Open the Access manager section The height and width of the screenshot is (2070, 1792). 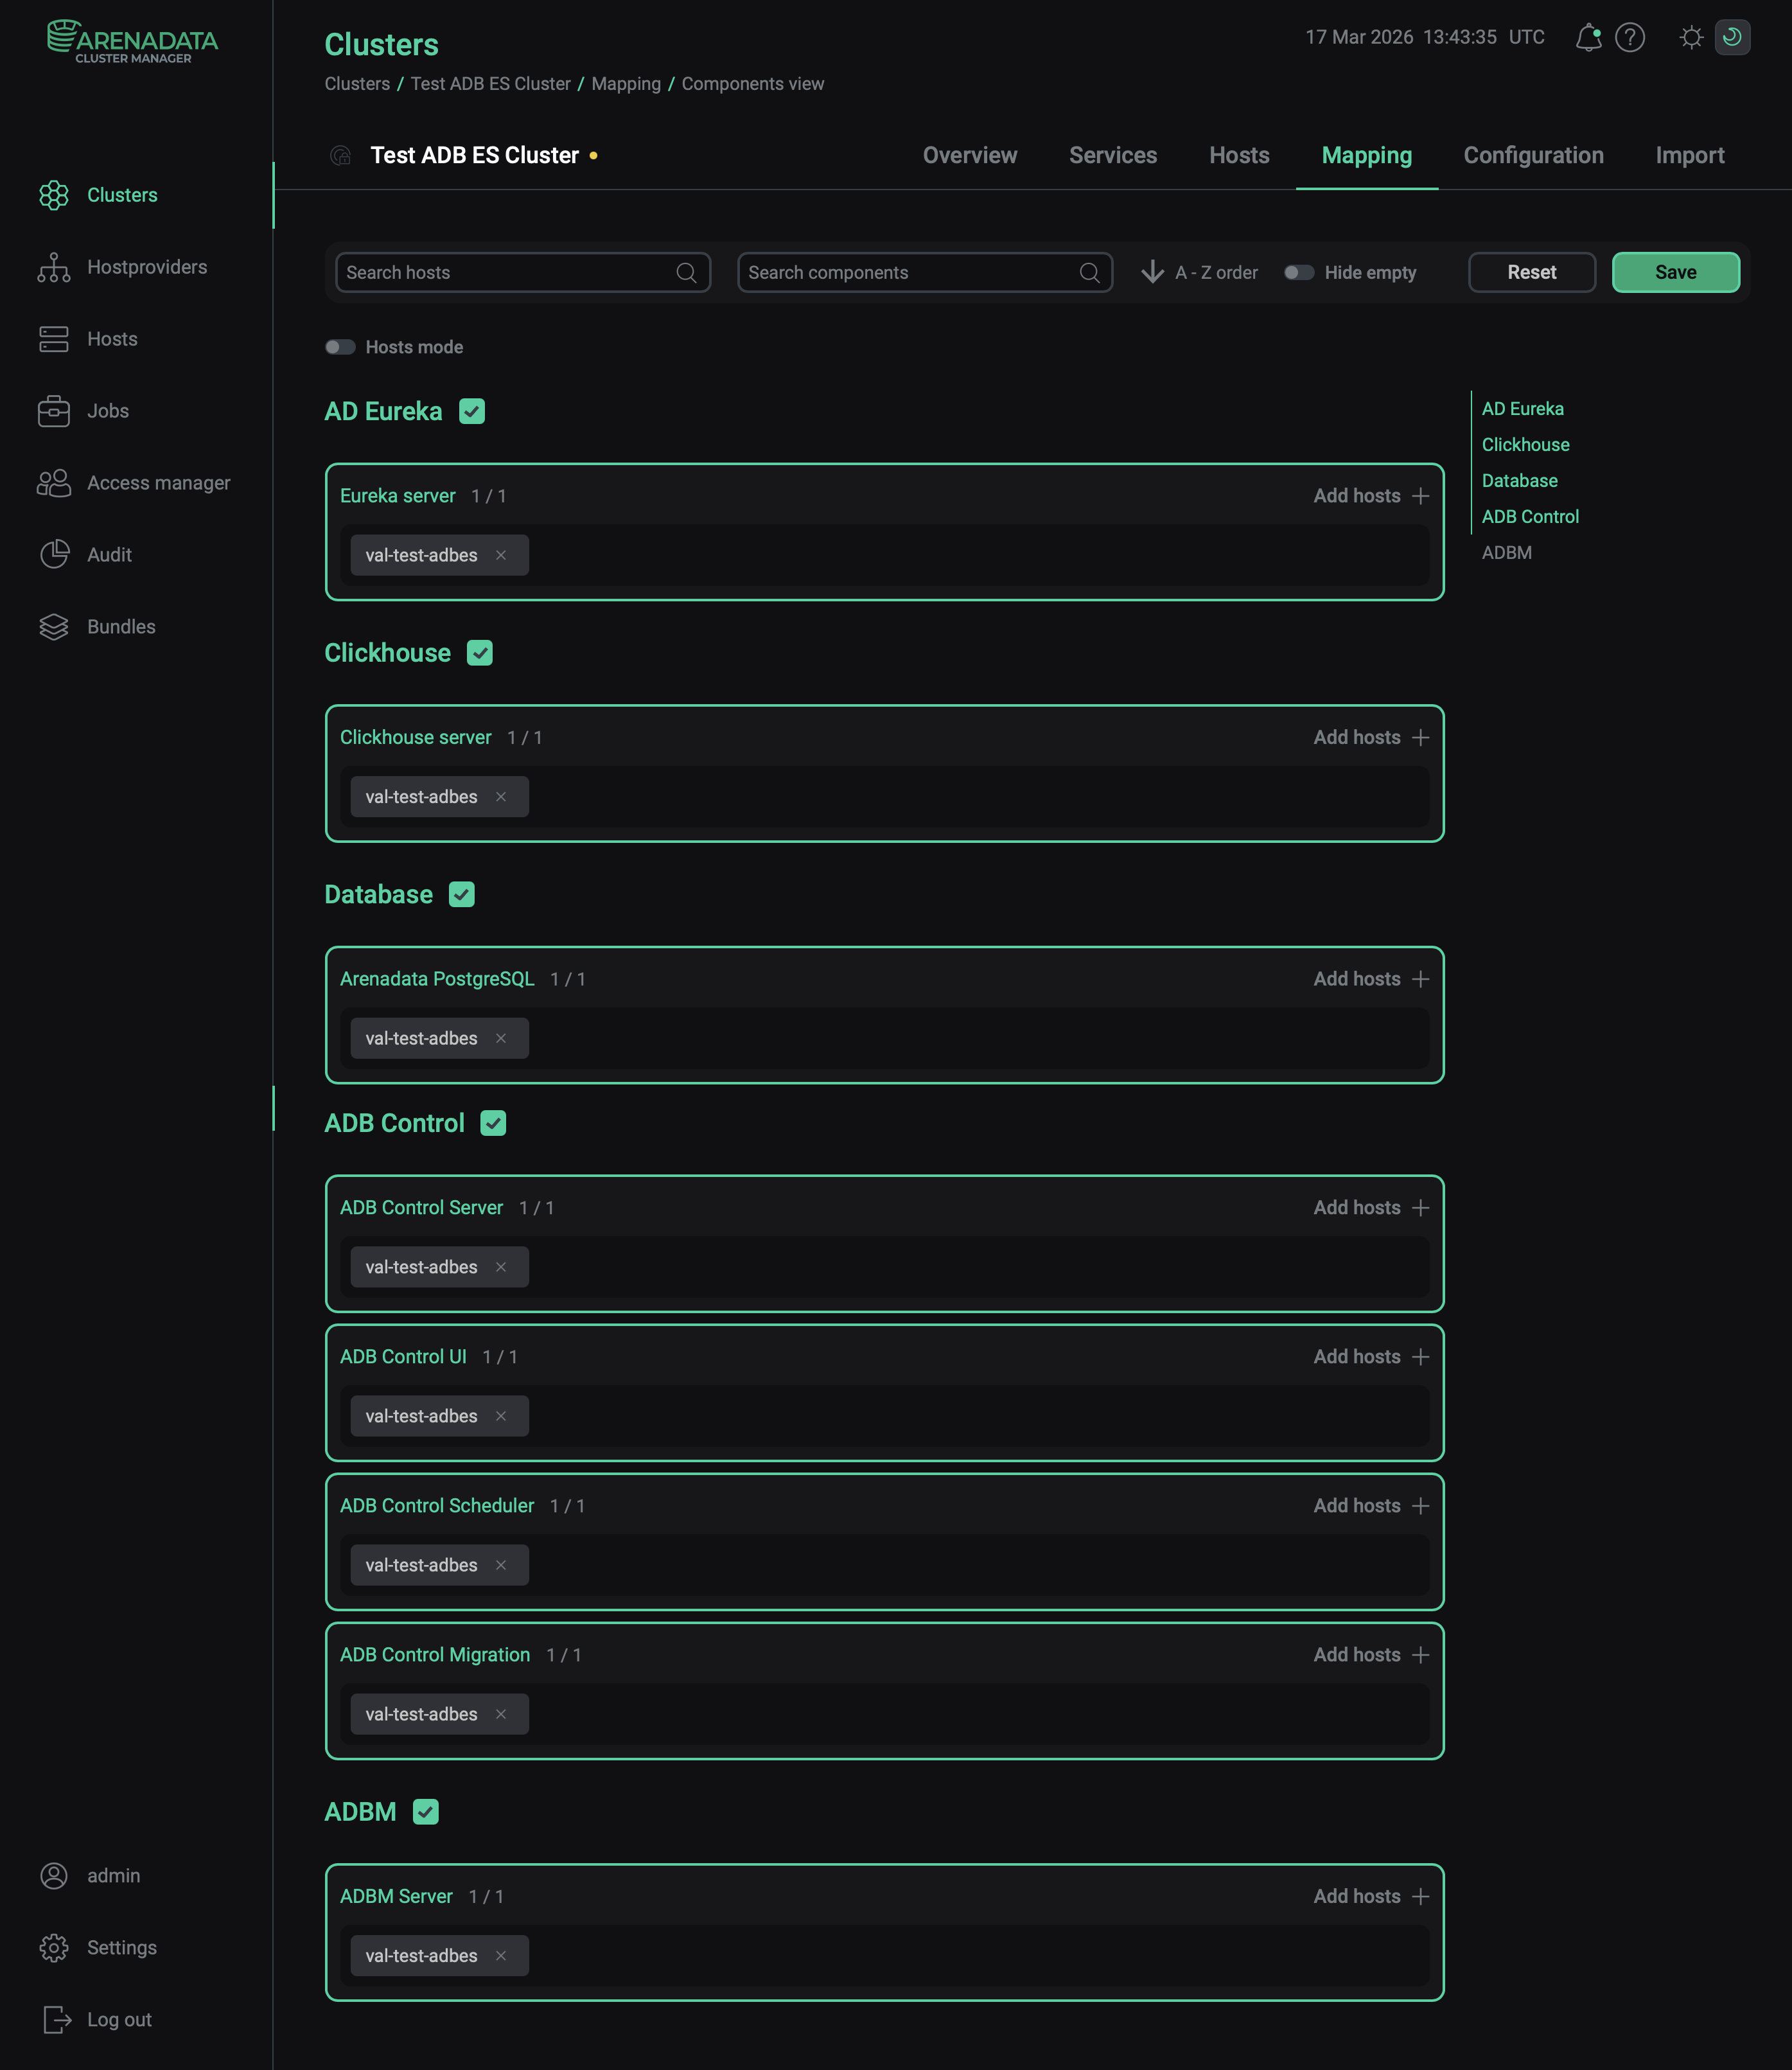pos(158,482)
